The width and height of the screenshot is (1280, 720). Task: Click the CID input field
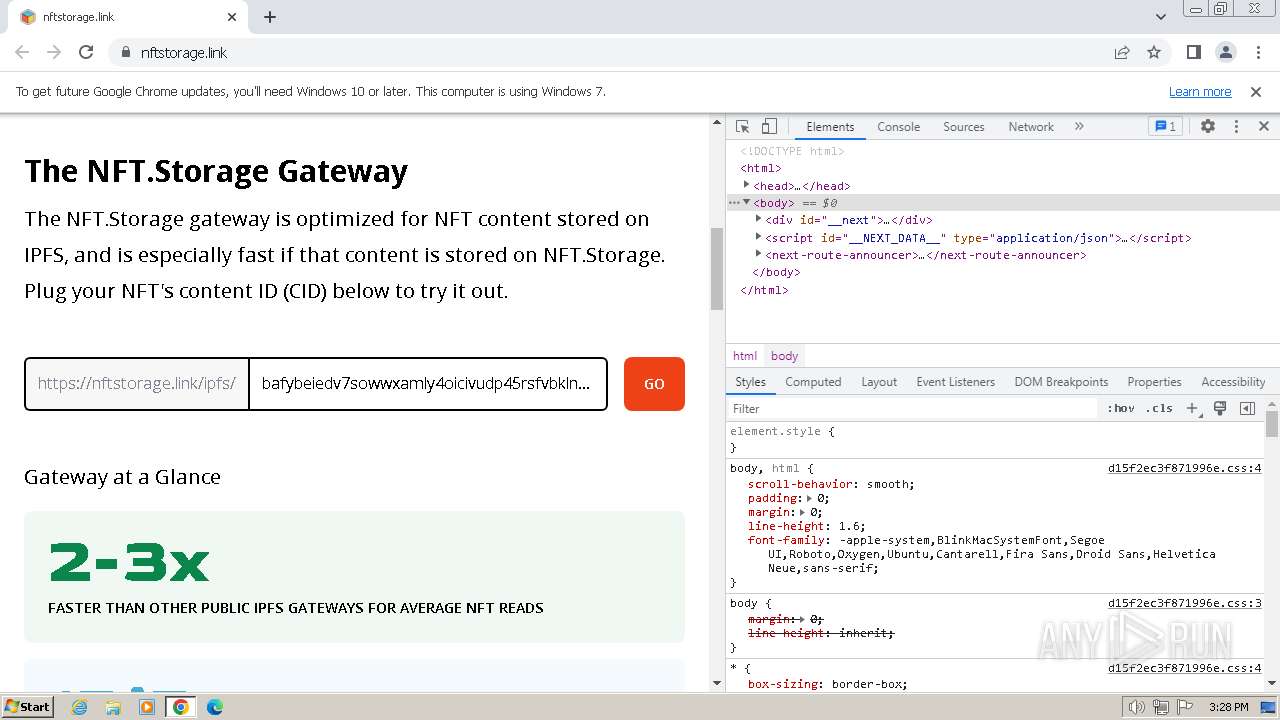click(428, 384)
